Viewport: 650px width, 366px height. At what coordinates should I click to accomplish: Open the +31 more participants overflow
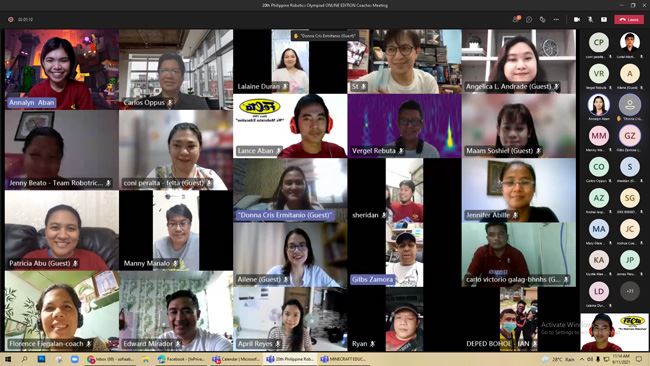tap(630, 291)
